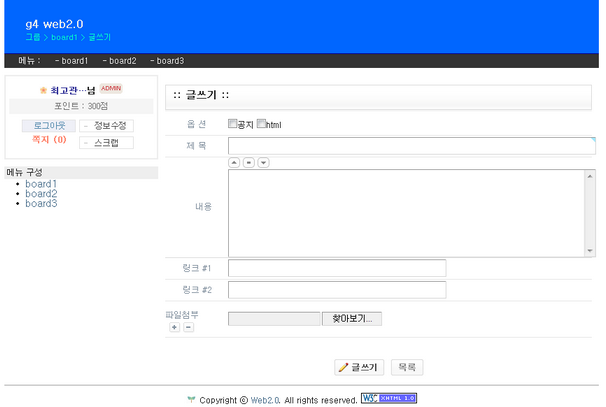This screenshot has width=606, height=407.
Task: Remove file attachment with minus icon
Action: pos(188,327)
